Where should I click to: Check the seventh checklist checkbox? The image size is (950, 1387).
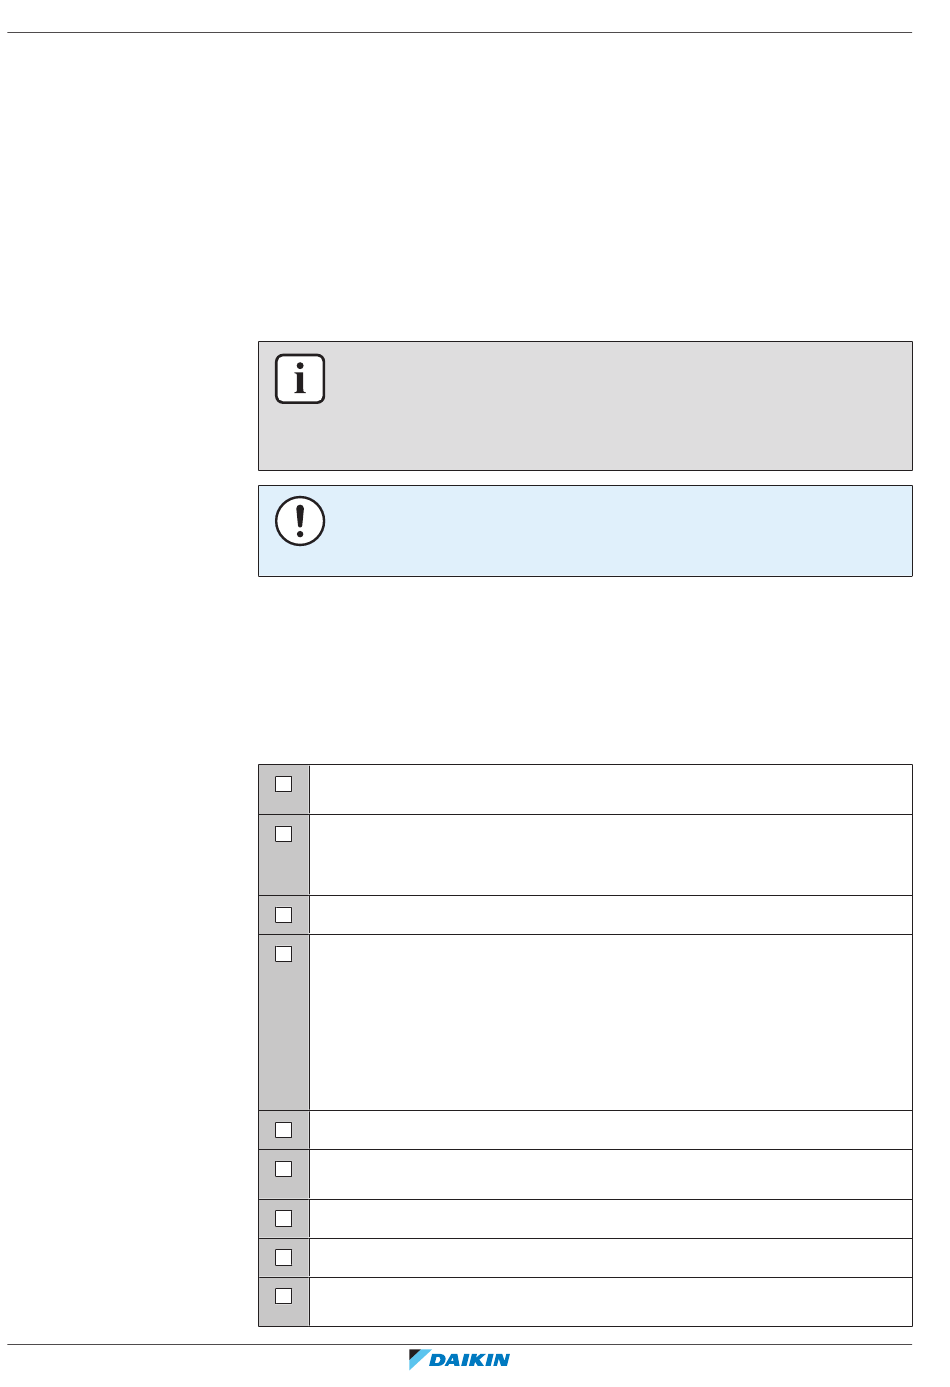[x=284, y=1219]
